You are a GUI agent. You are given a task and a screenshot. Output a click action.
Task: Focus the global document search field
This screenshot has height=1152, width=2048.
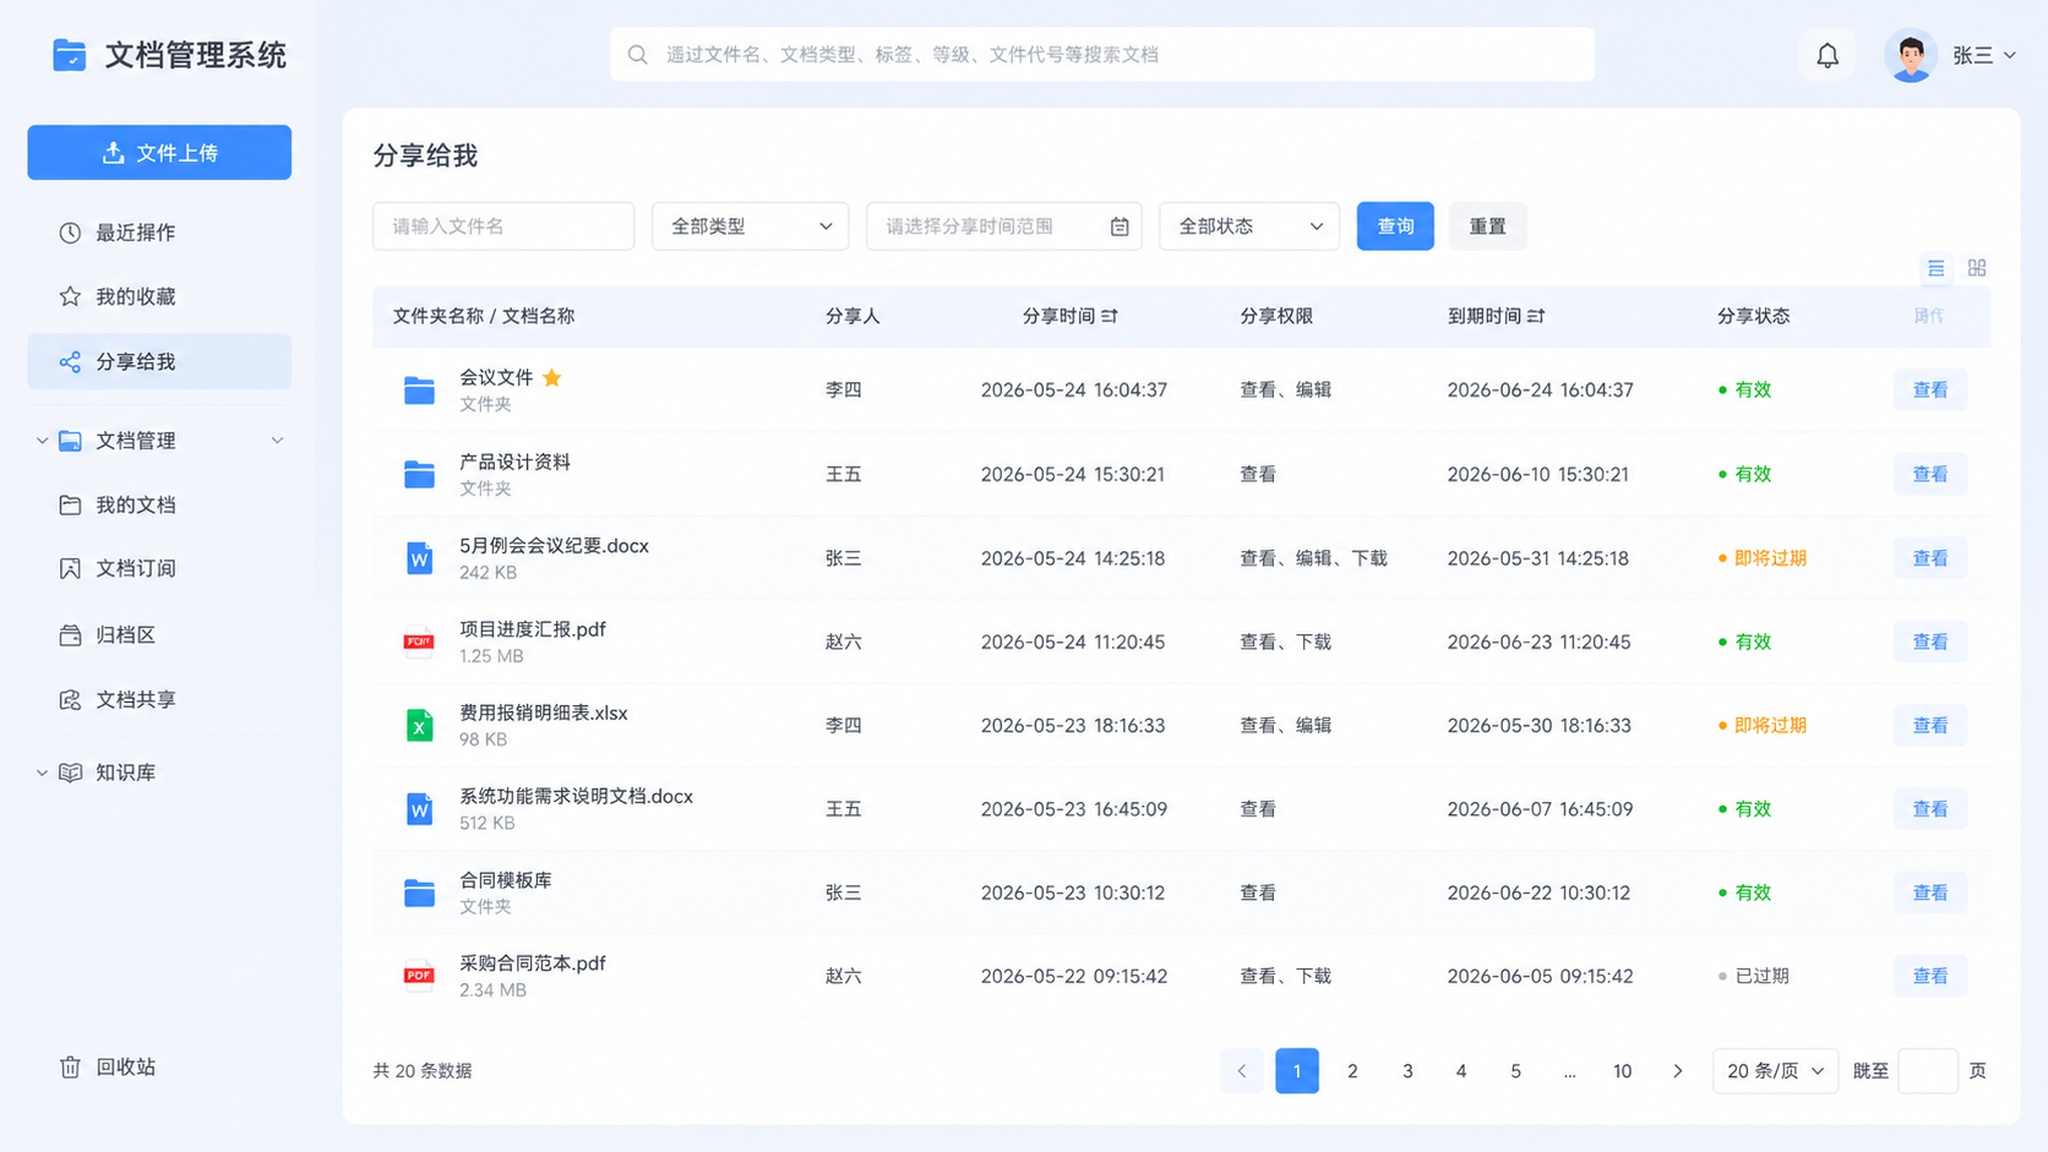point(1102,54)
